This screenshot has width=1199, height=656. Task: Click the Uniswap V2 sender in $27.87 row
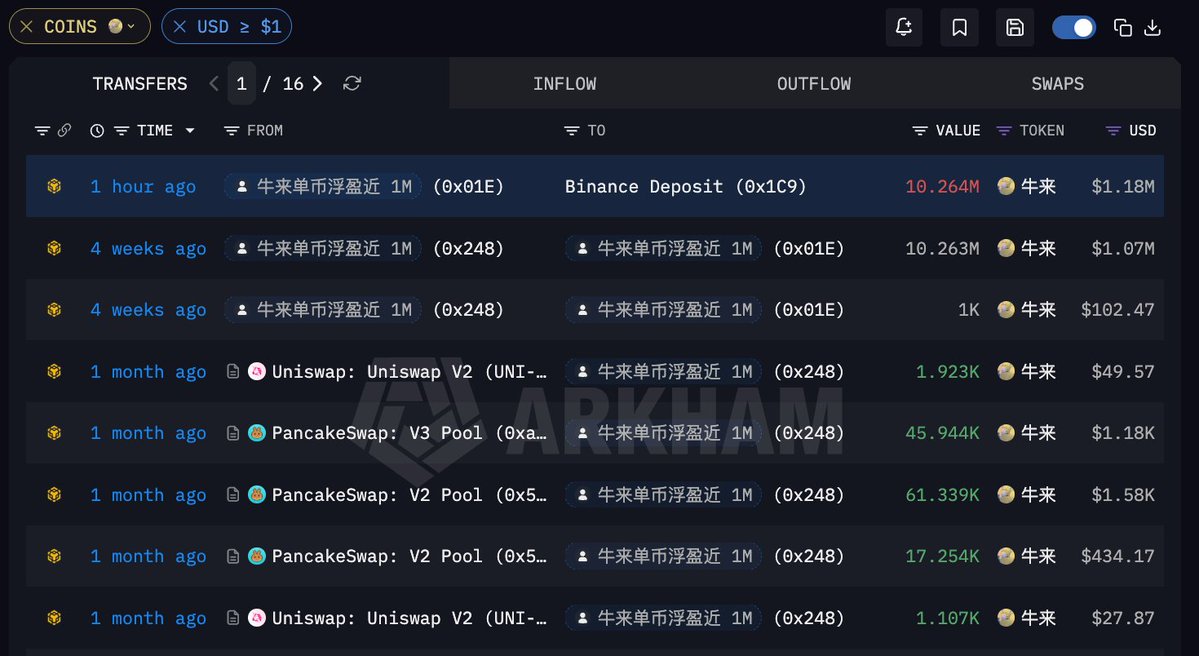409,618
